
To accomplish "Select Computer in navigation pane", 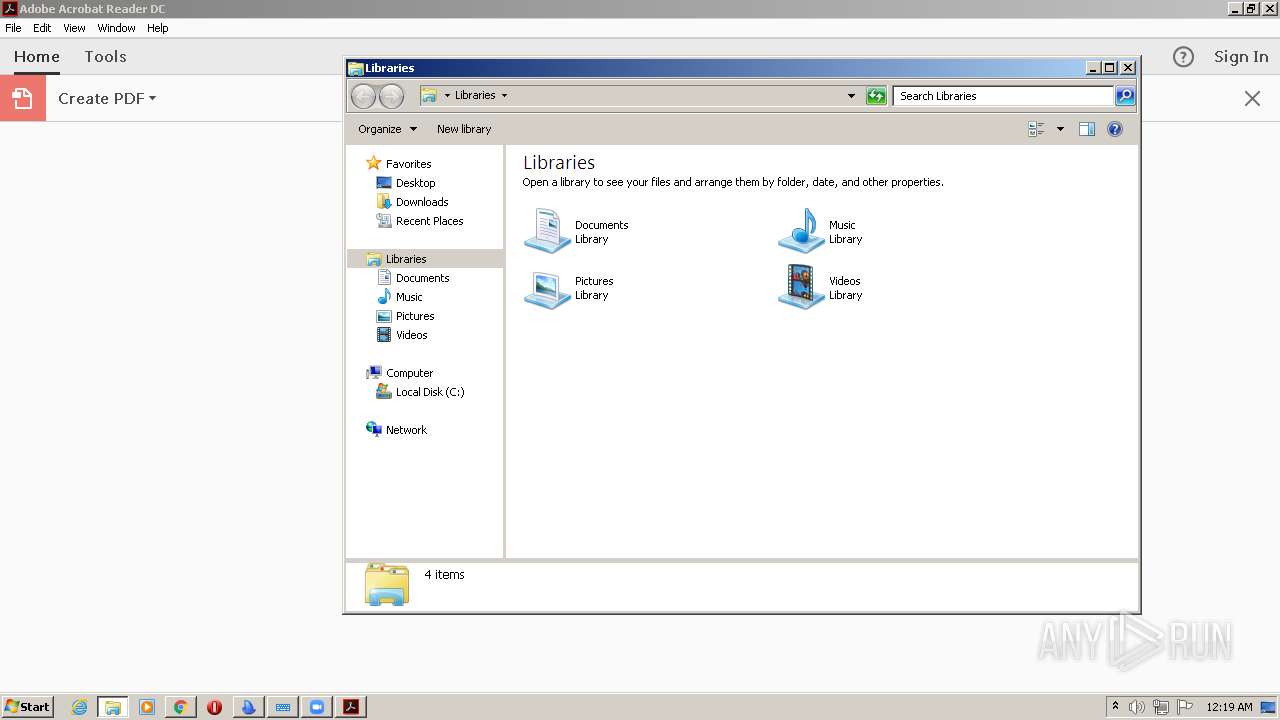I will tap(409, 373).
